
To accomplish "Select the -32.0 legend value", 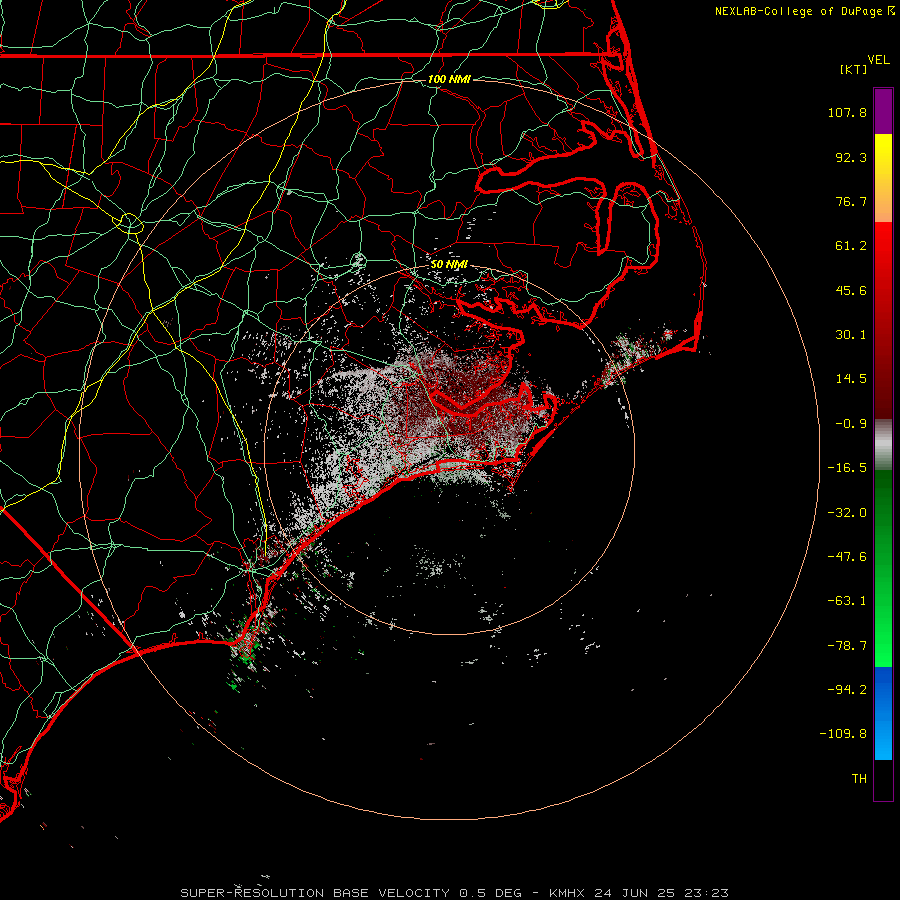I will (x=847, y=513).
